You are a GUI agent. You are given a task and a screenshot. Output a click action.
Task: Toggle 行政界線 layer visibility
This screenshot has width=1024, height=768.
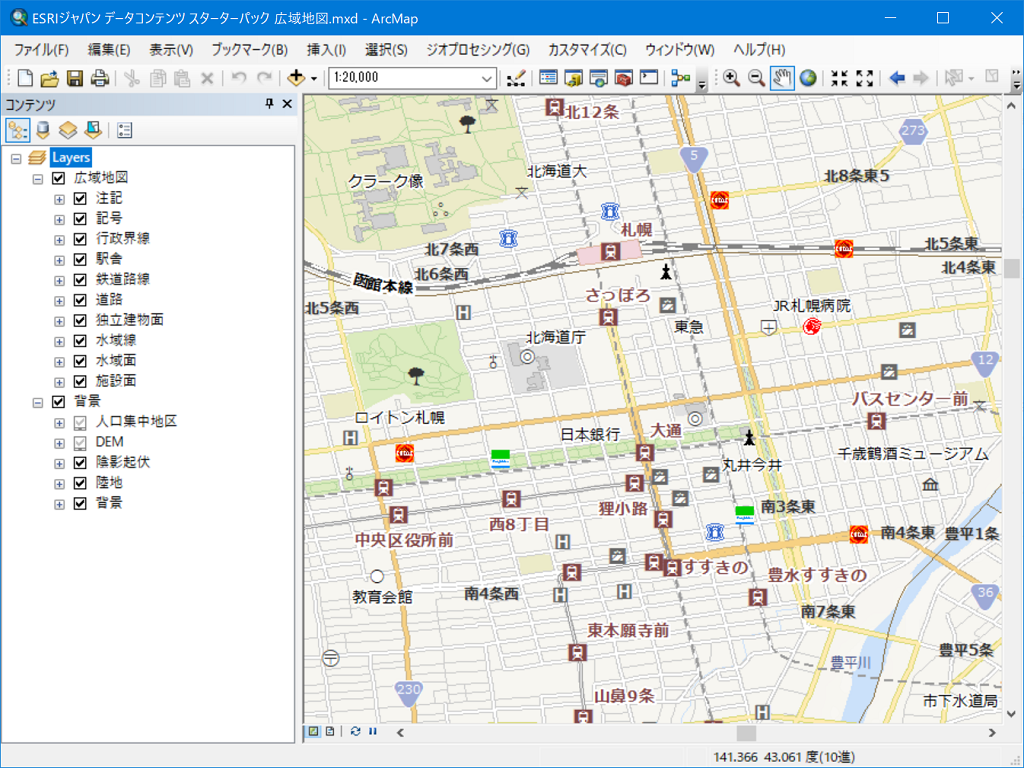coord(80,239)
